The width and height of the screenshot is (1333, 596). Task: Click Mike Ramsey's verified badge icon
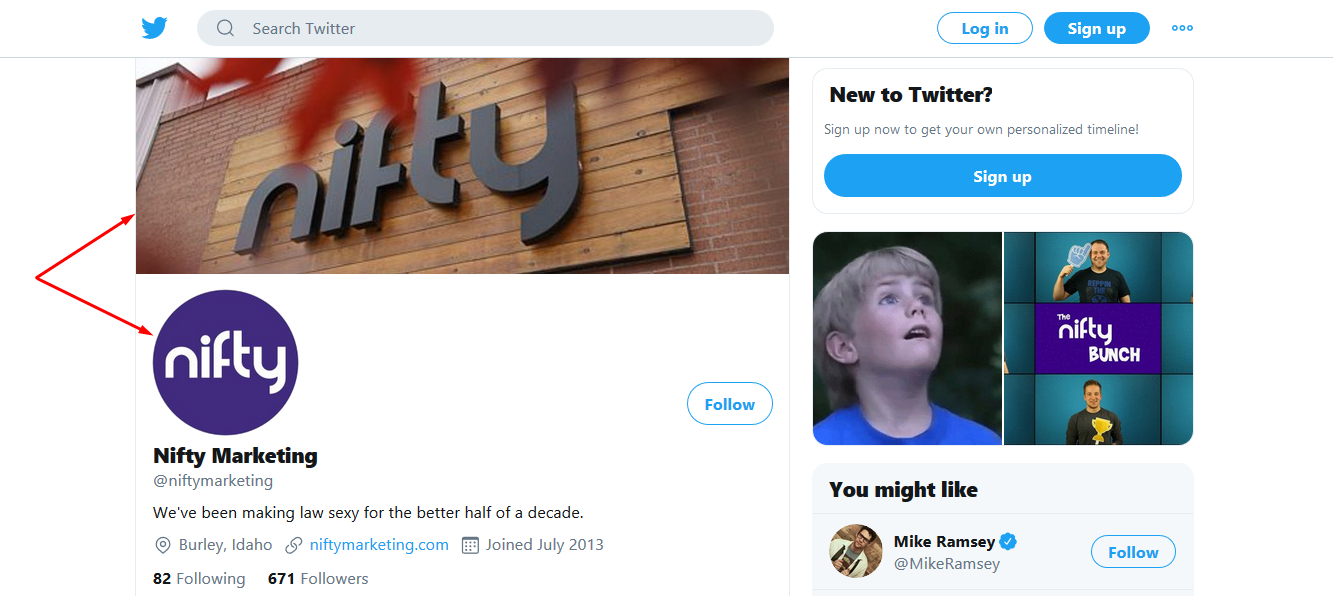pos(1009,542)
